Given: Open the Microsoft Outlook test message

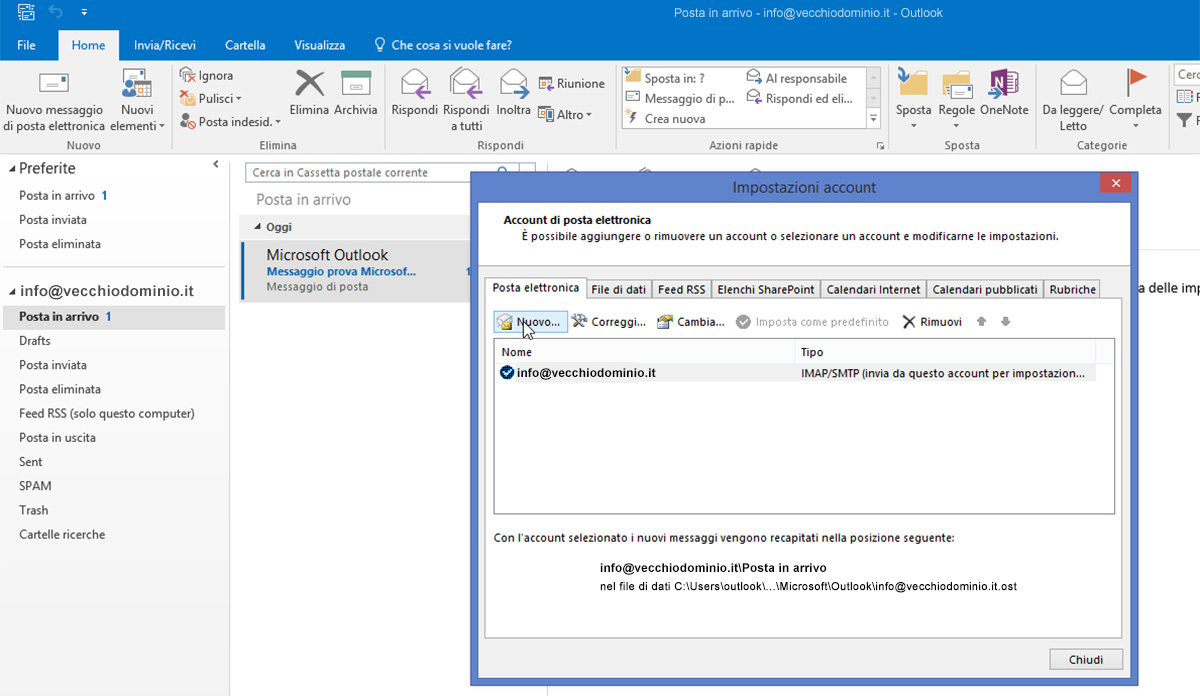Looking at the screenshot, I should pos(357,270).
